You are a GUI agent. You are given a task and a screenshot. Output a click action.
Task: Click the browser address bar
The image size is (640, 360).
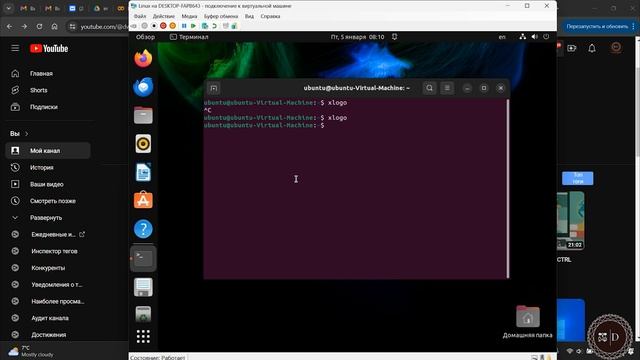(x=98, y=27)
